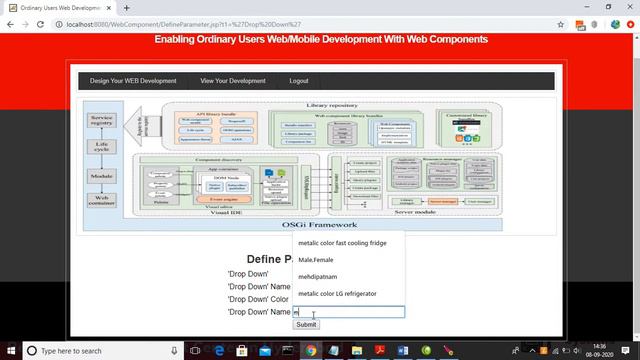Open the Windows Start menu
The height and width of the screenshot is (360, 640).
tap(11, 351)
